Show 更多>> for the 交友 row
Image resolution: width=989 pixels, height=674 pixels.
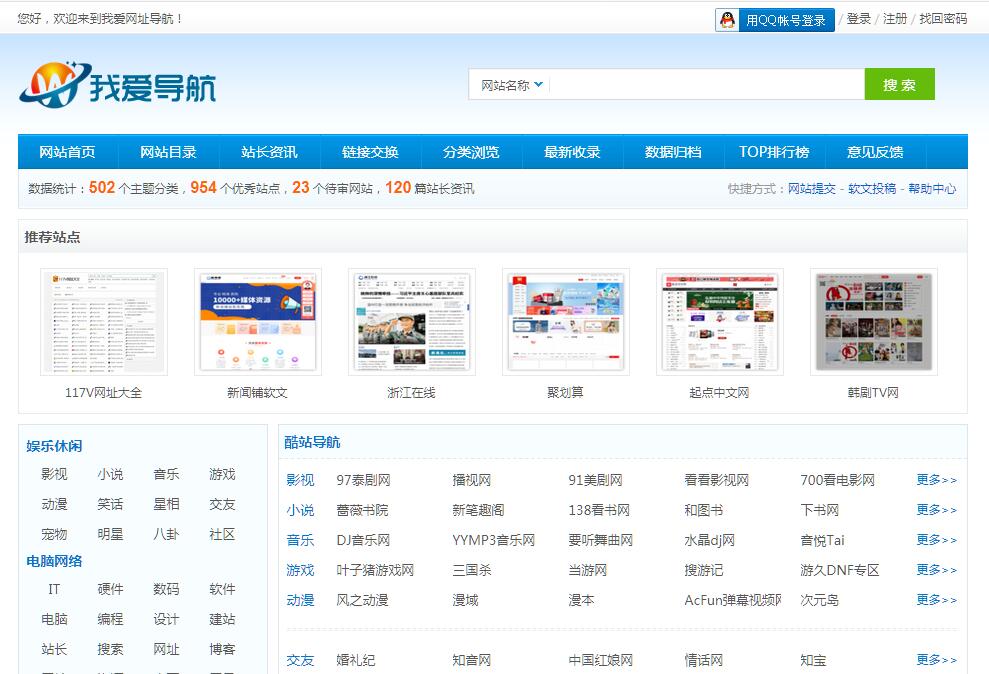click(x=936, y=660)
